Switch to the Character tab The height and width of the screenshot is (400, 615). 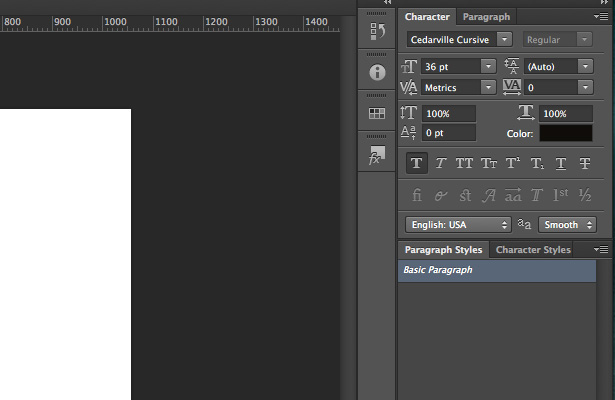[427, 17]
